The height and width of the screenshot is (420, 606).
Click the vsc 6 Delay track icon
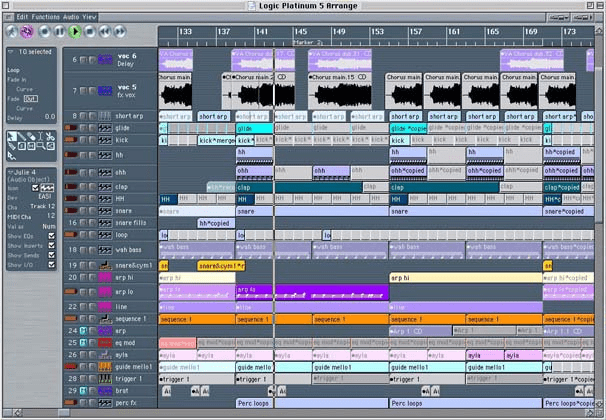105,60
